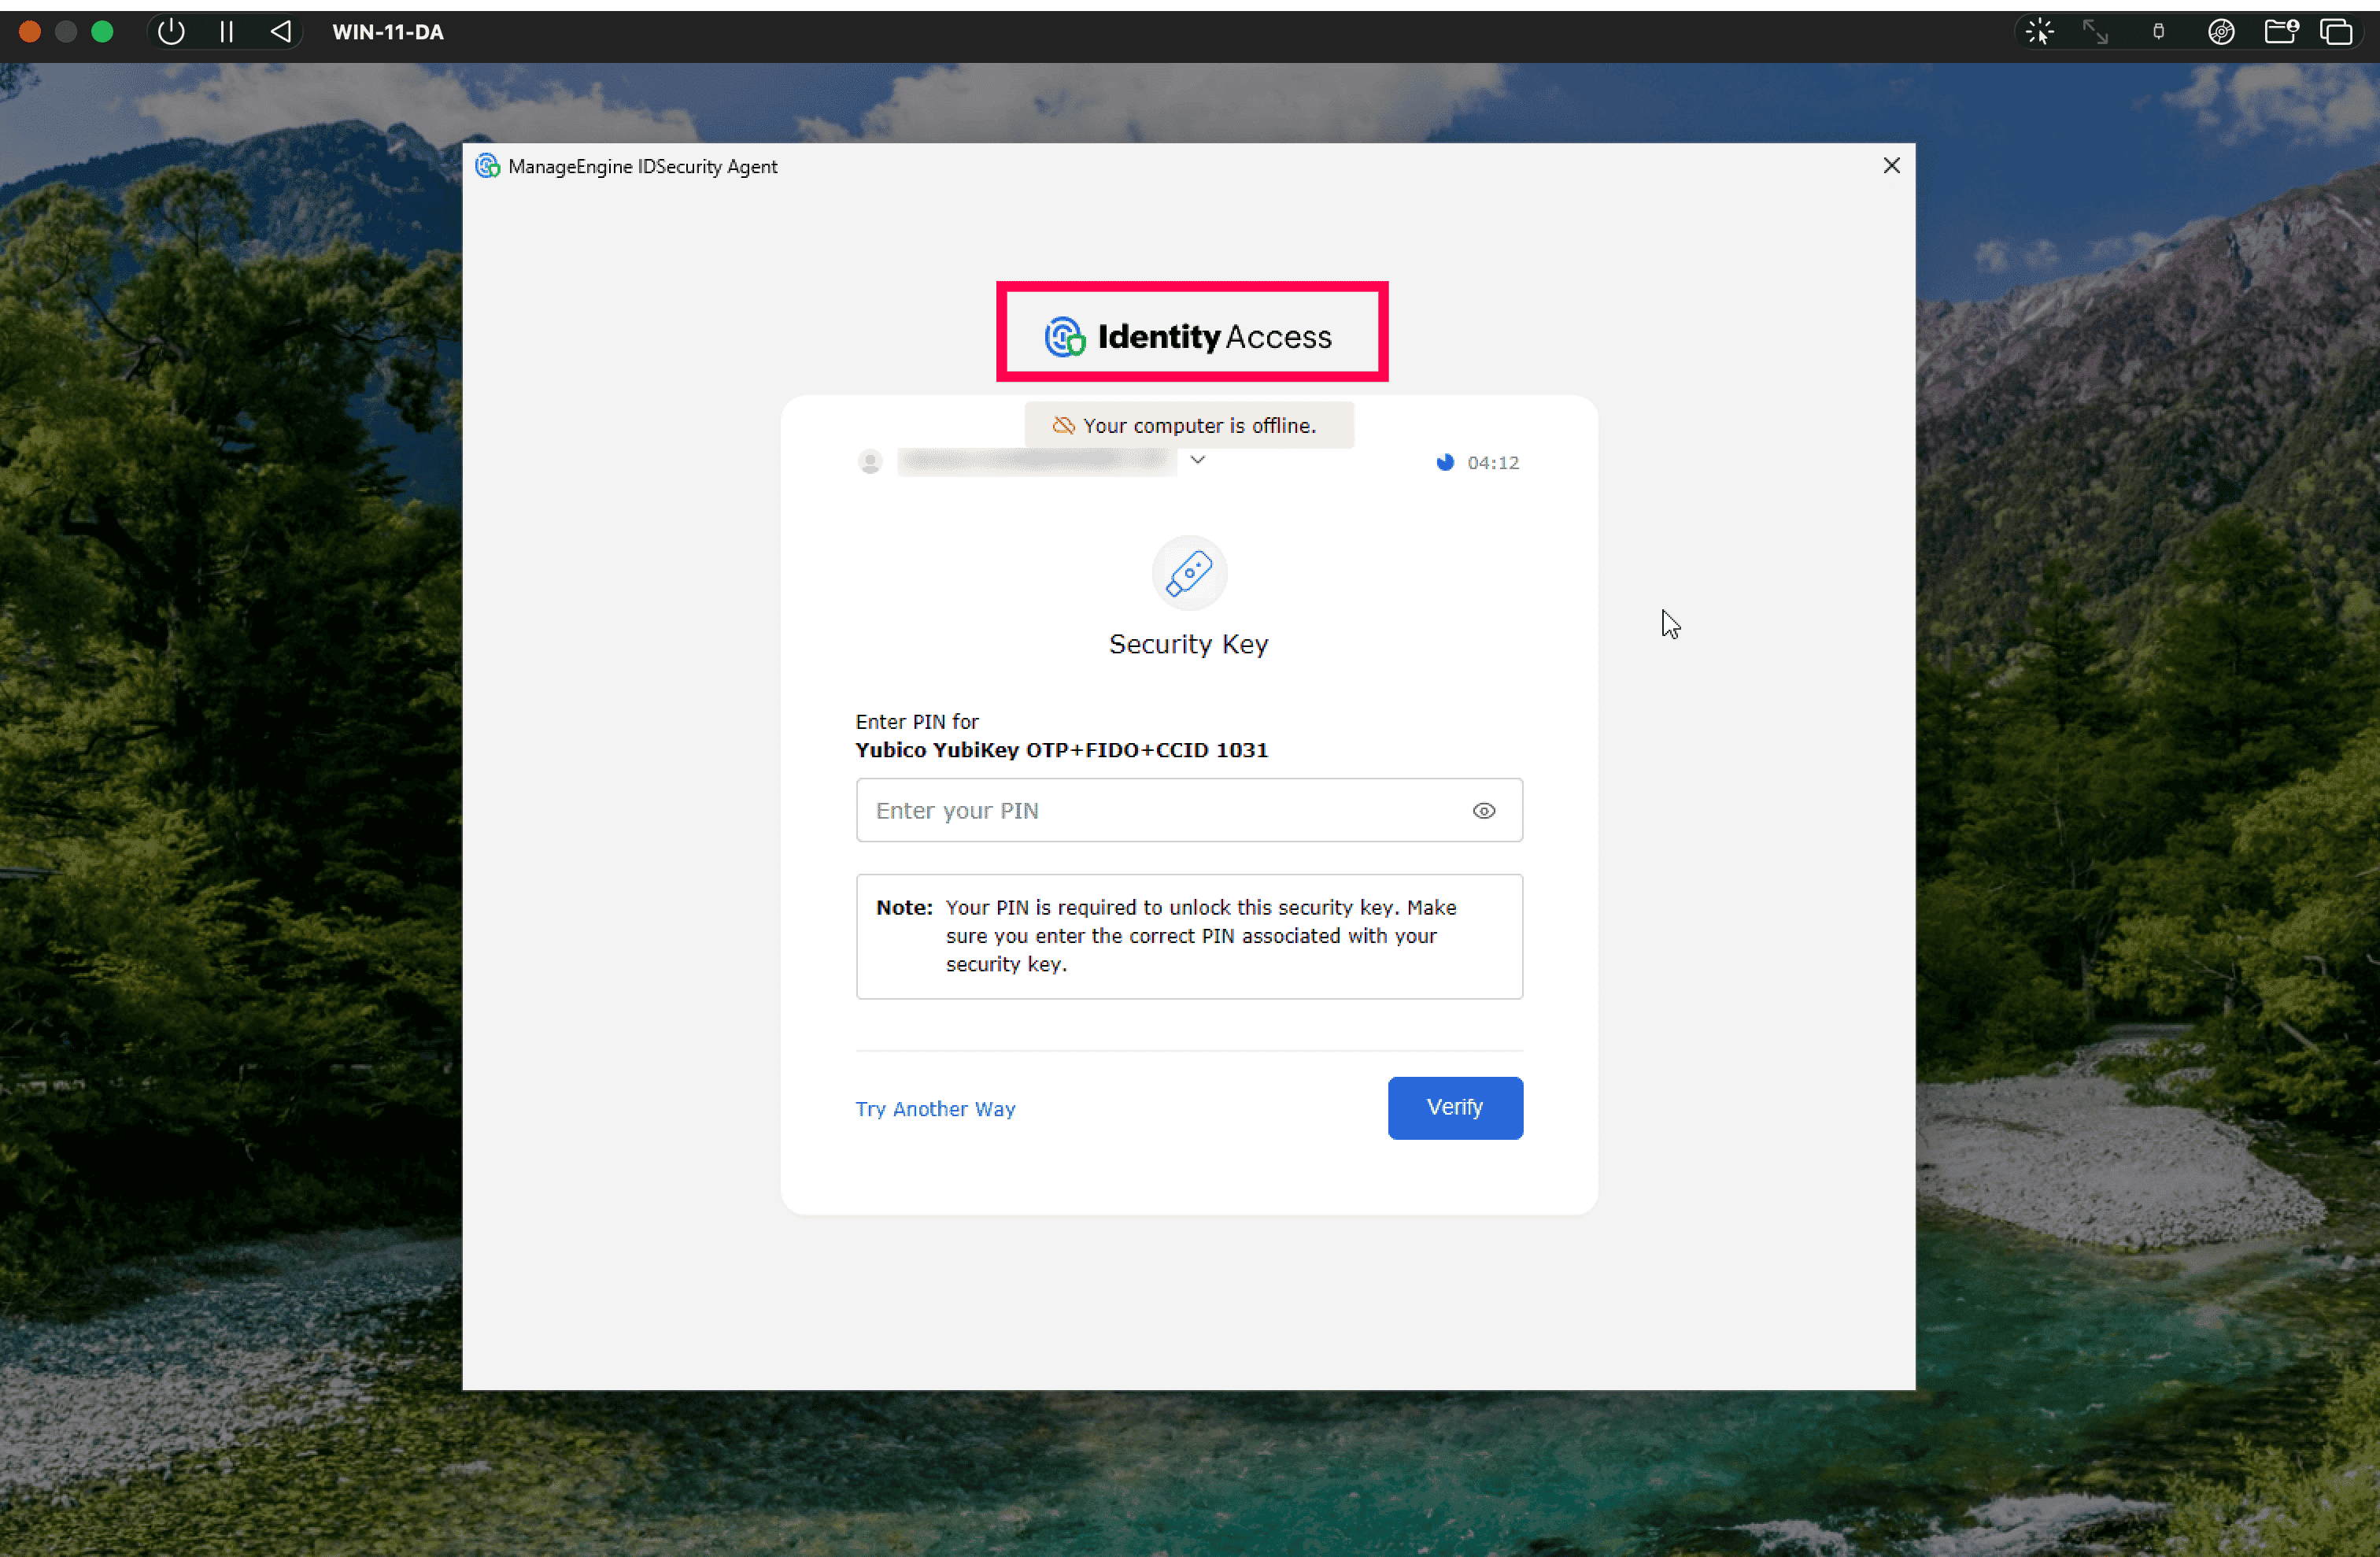Close the ManageEngine IDSecurity Agent window
The width and height of the screenshot is (2380, 1557).
tap(1890, 166)
